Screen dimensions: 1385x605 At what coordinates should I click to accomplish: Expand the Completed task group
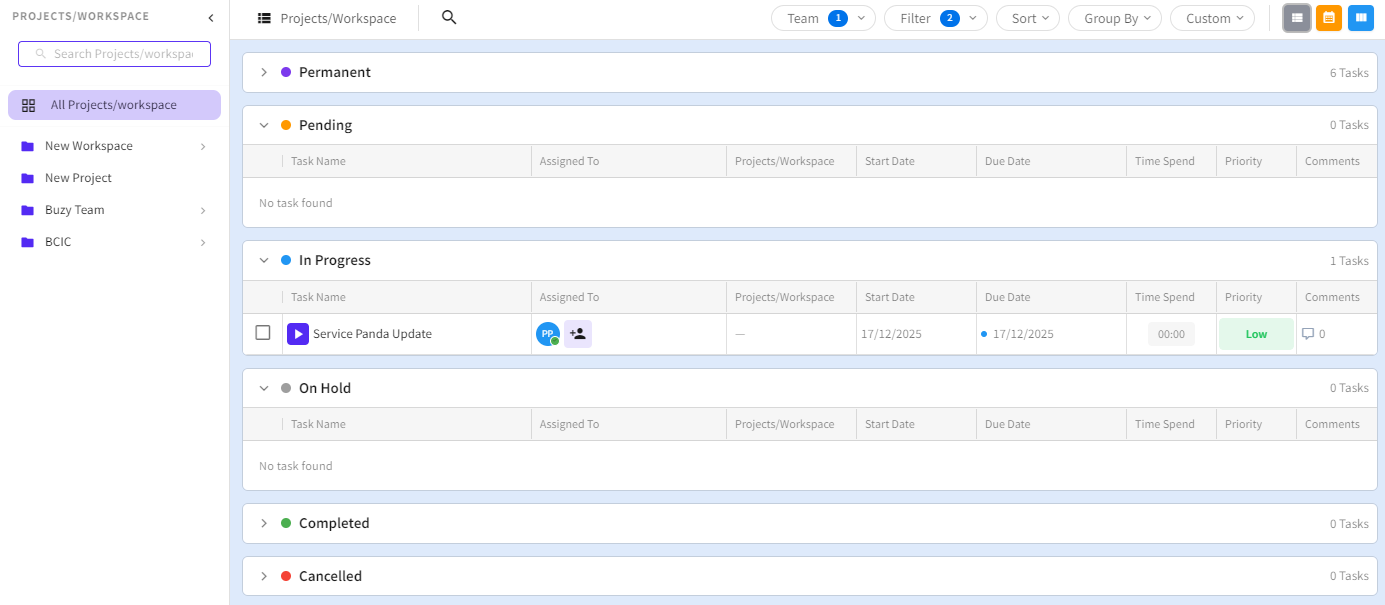pos(264,523)
